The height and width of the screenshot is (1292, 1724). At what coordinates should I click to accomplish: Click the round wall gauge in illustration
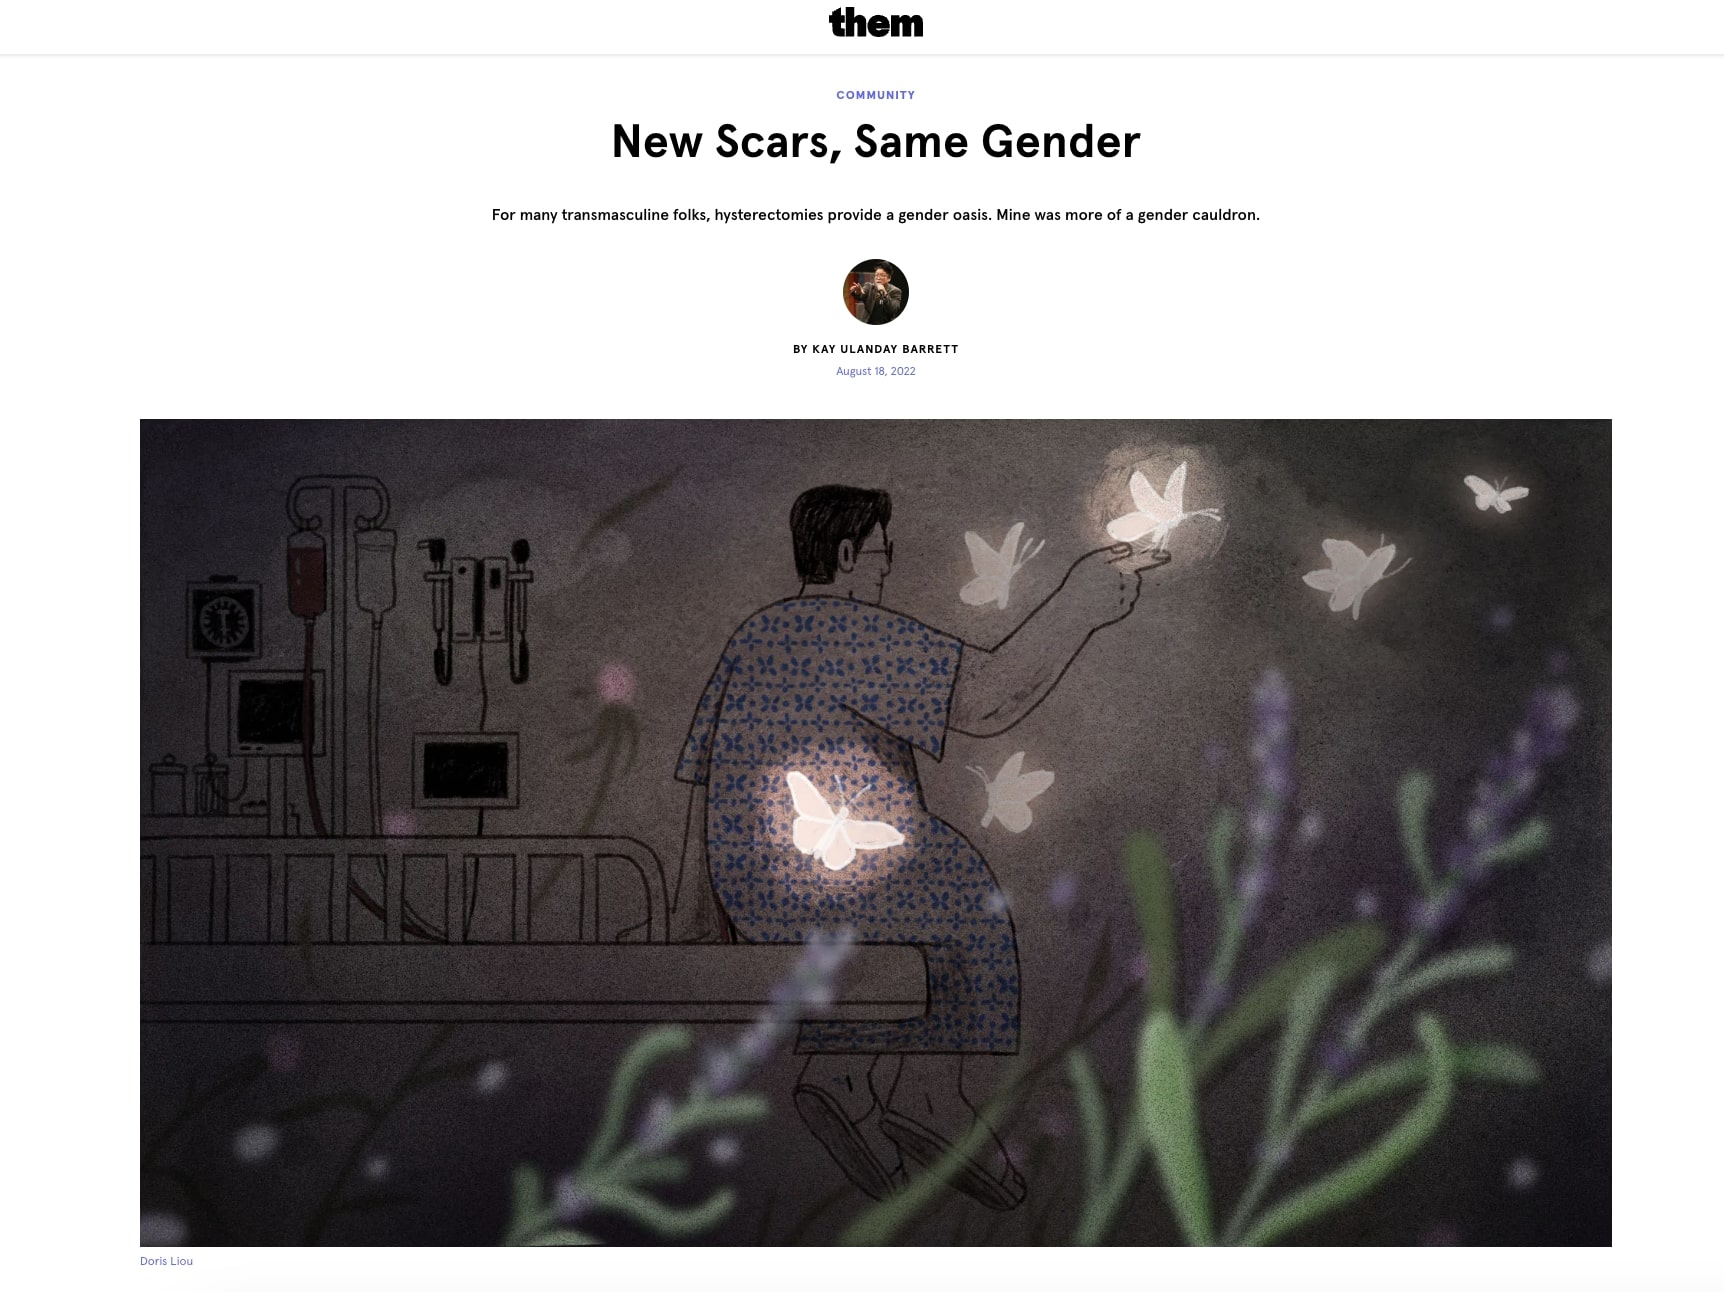click(222, 619)
